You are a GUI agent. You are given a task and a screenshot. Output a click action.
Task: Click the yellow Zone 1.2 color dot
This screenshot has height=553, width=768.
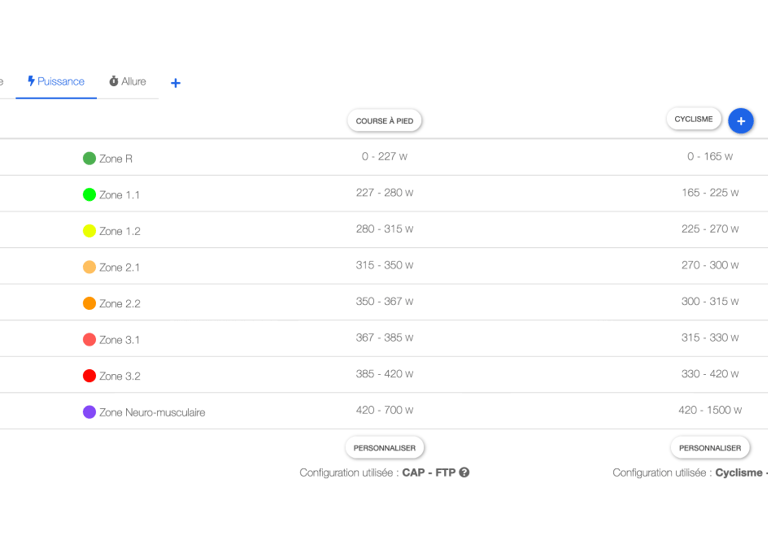(x=89, y=231)
